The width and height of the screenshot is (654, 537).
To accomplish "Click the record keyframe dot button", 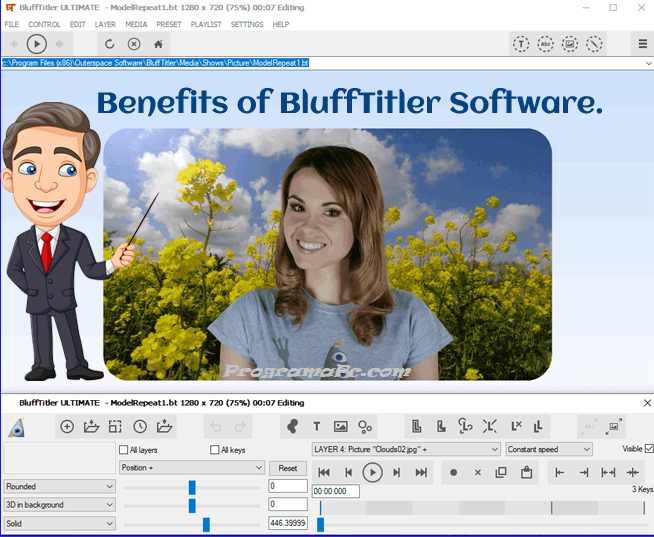I will tap(453, 472).
